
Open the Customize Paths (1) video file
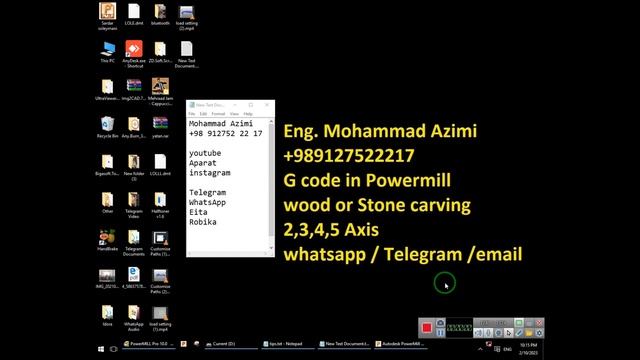[x=160, y=243]
